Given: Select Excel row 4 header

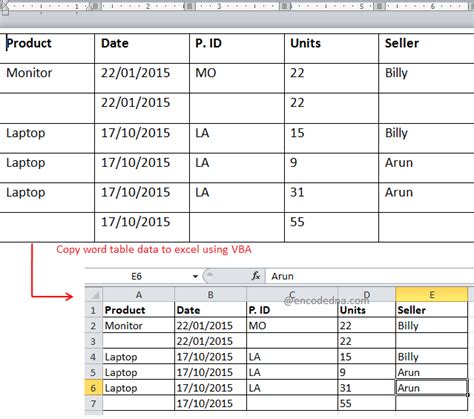Looking at the screenshot, I should pos(93,357).
